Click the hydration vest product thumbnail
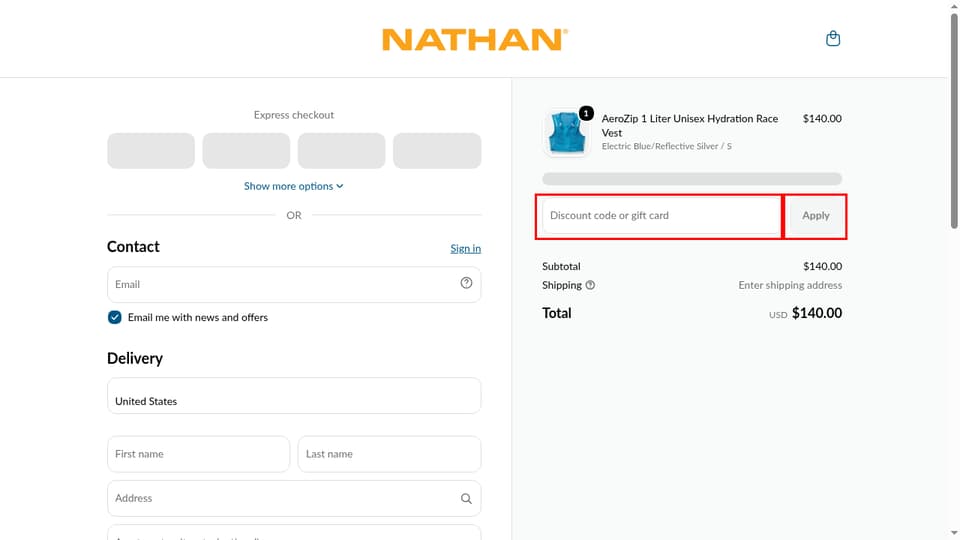This screenshot has height=540, width=960. (x=565, y=133)
